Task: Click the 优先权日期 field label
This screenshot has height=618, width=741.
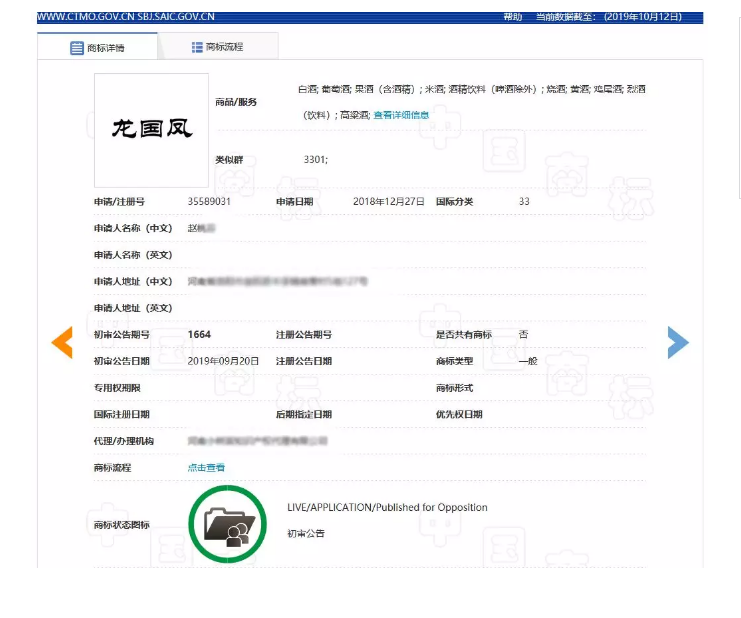Action: (x=459, y=414)
